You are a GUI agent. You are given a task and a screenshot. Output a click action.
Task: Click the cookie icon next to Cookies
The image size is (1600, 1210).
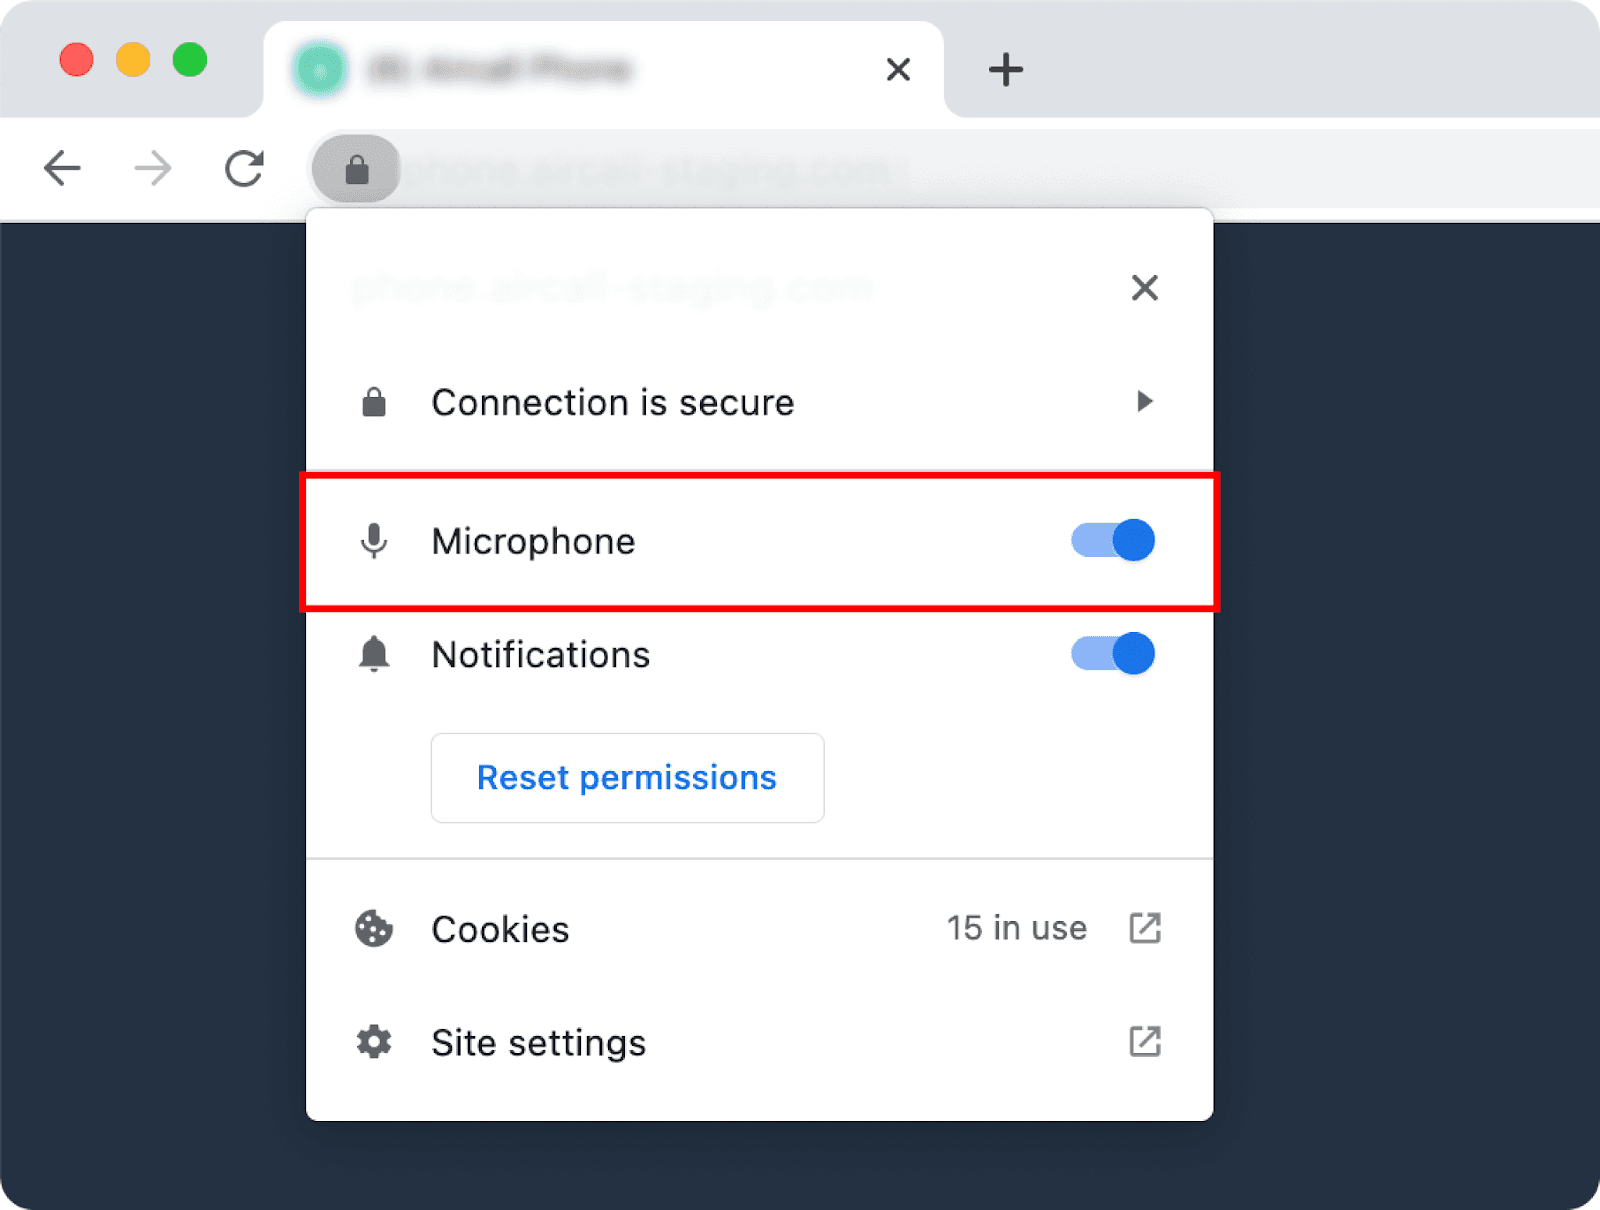click(374, 929)
